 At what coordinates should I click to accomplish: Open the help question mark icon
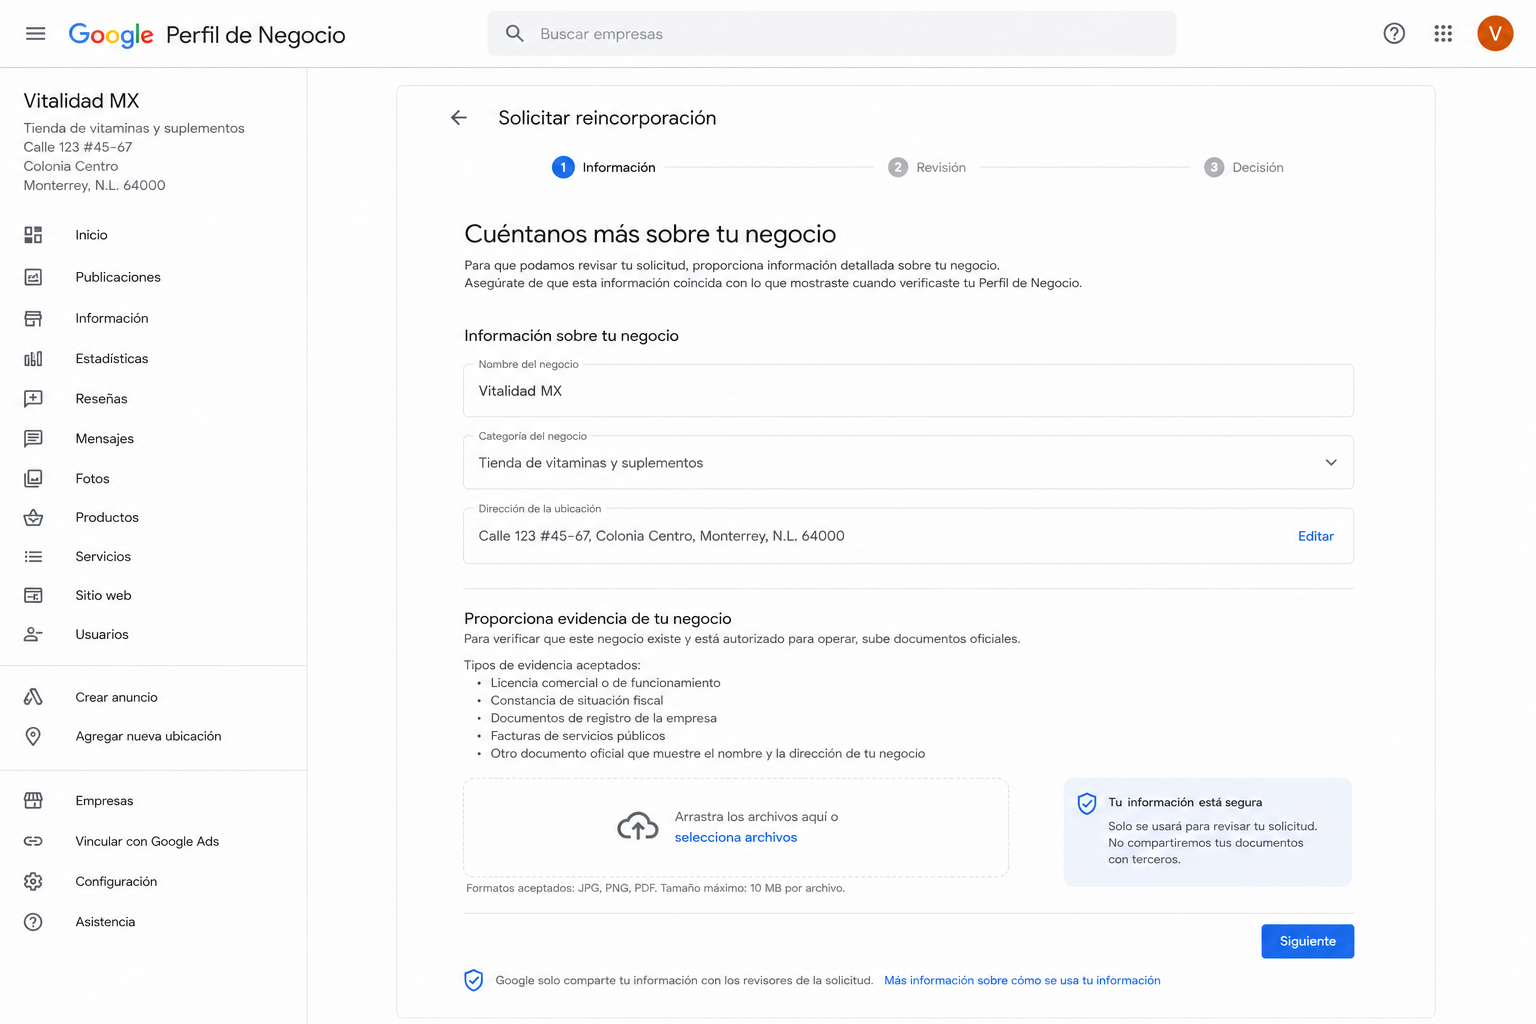pos(1394,34)
